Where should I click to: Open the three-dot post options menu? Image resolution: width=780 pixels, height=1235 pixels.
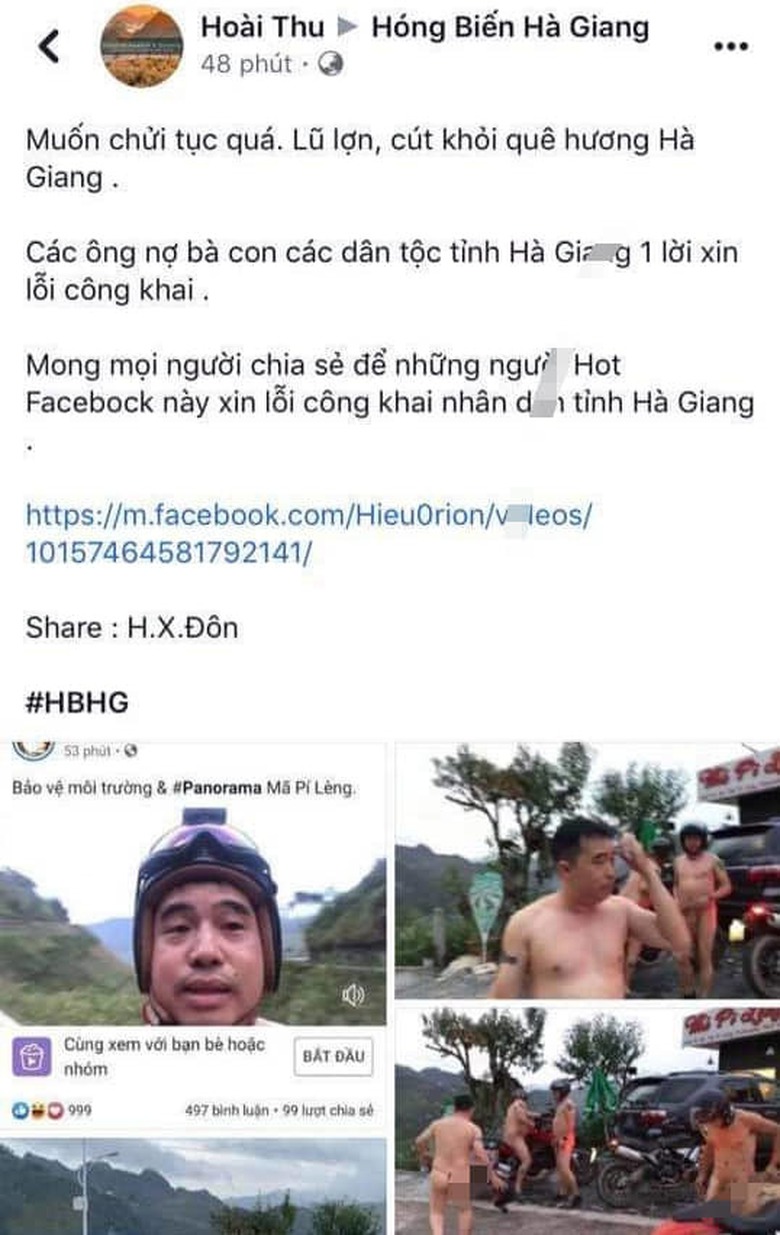point(731,47)
